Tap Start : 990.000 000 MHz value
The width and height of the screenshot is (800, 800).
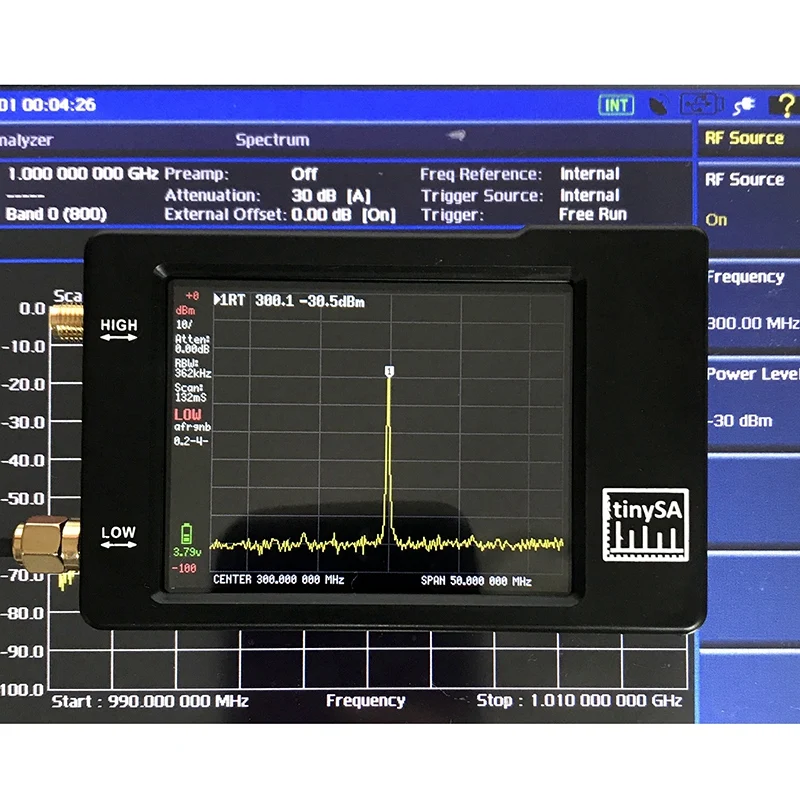pyautogui.click(x=150, y=701)
